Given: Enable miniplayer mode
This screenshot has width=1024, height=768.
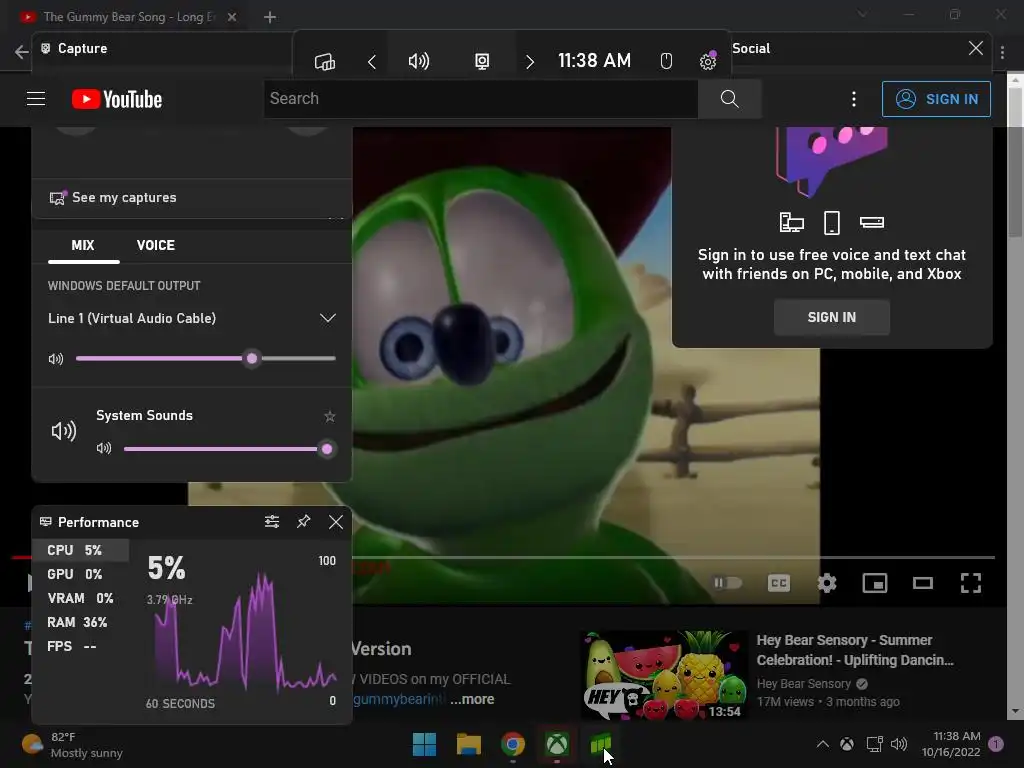Looking at the screenshot, I should [874, 583].
